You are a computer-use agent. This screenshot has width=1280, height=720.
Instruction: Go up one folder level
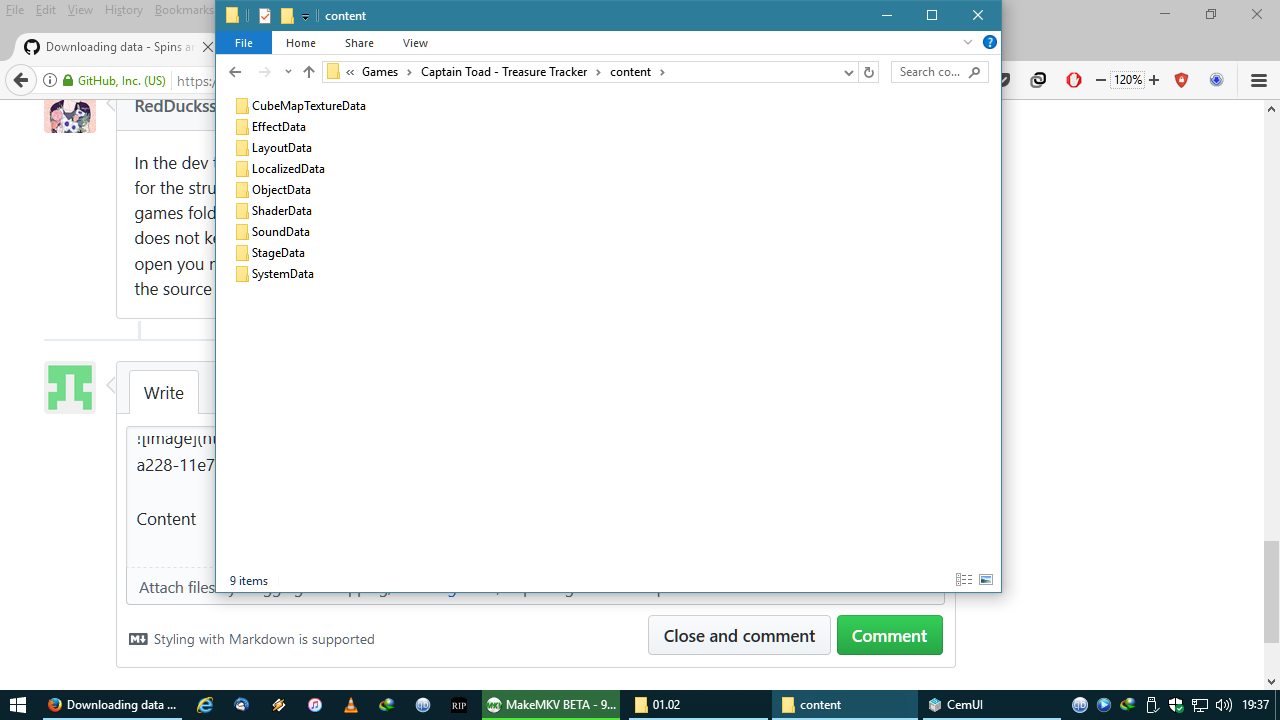(x=309, y=72)
